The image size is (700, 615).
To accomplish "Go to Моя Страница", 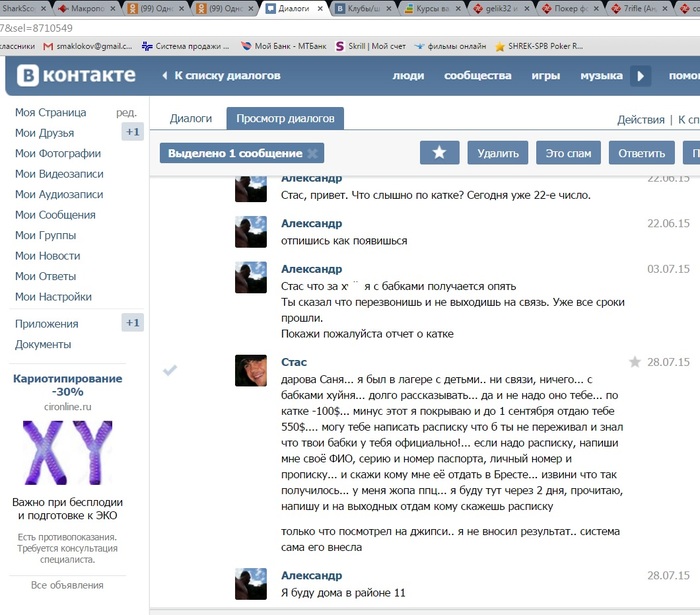I will pos(50,112).
